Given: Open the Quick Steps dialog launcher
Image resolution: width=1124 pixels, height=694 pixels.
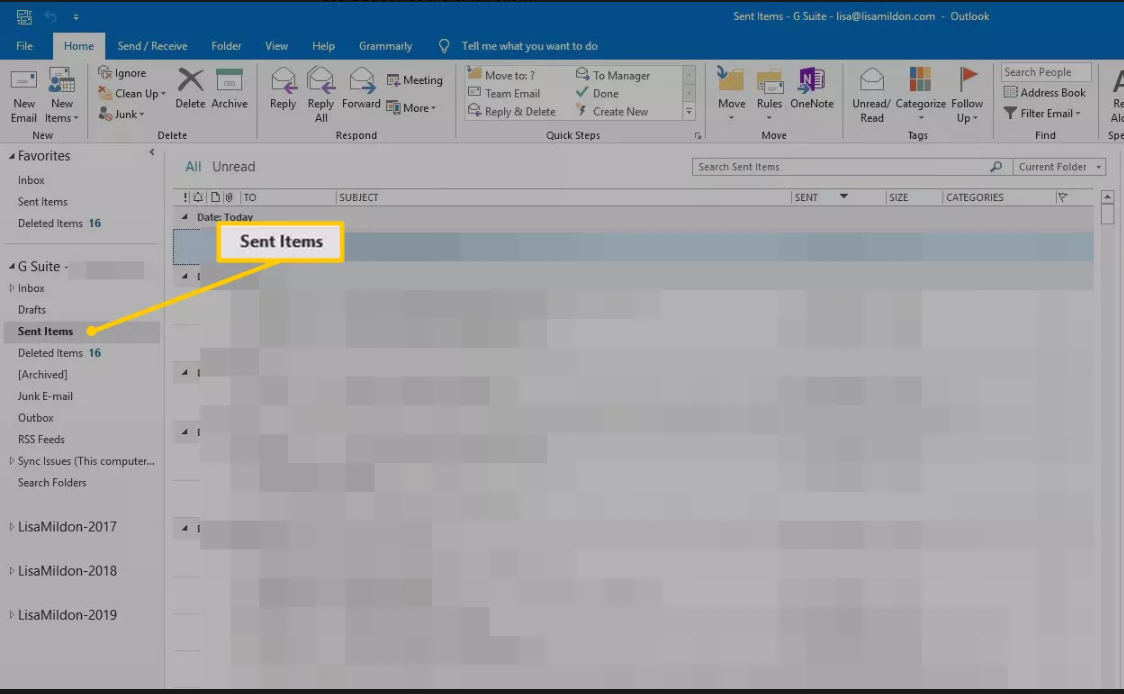Looking at the screenshot, I should pos(697,136).
